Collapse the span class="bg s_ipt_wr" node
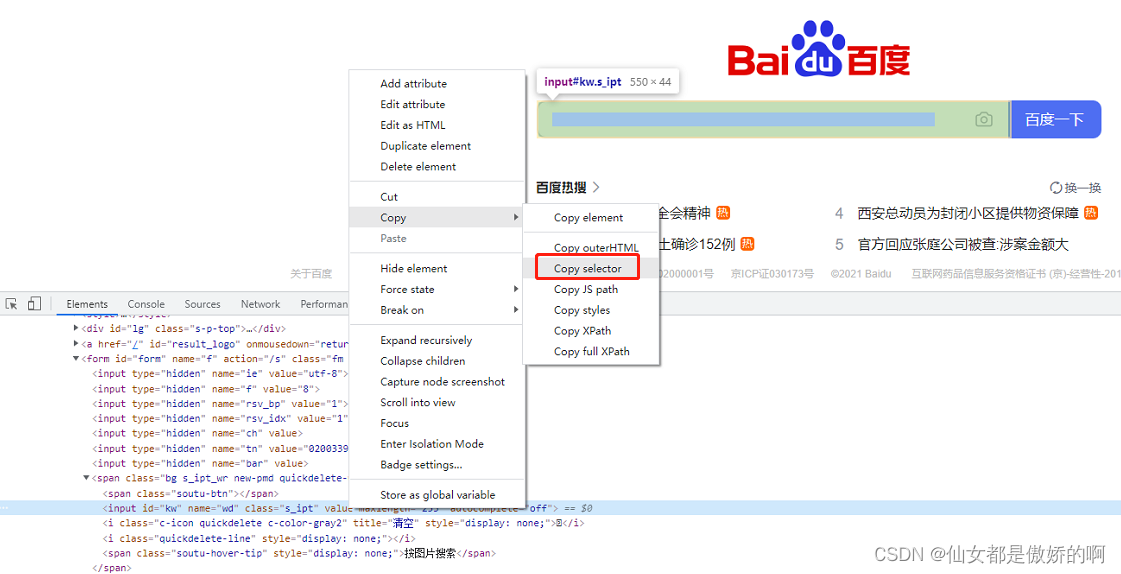This screenshot has width=1121, height=574. click(87, 478)
